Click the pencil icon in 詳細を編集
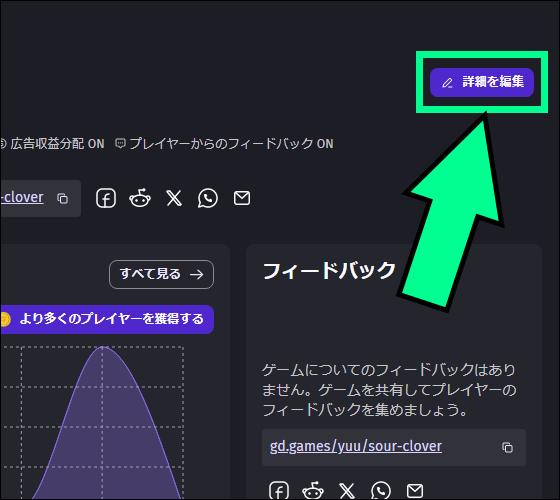 447,83
